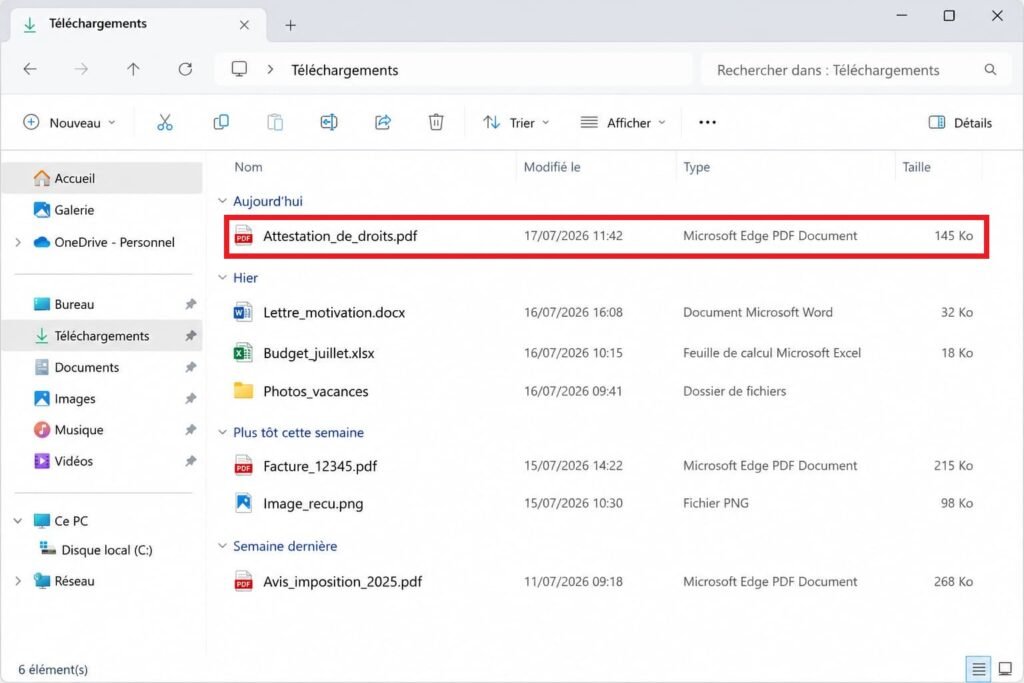Expand OneDrive - Personnel tree node

click(x=18, y=242)
